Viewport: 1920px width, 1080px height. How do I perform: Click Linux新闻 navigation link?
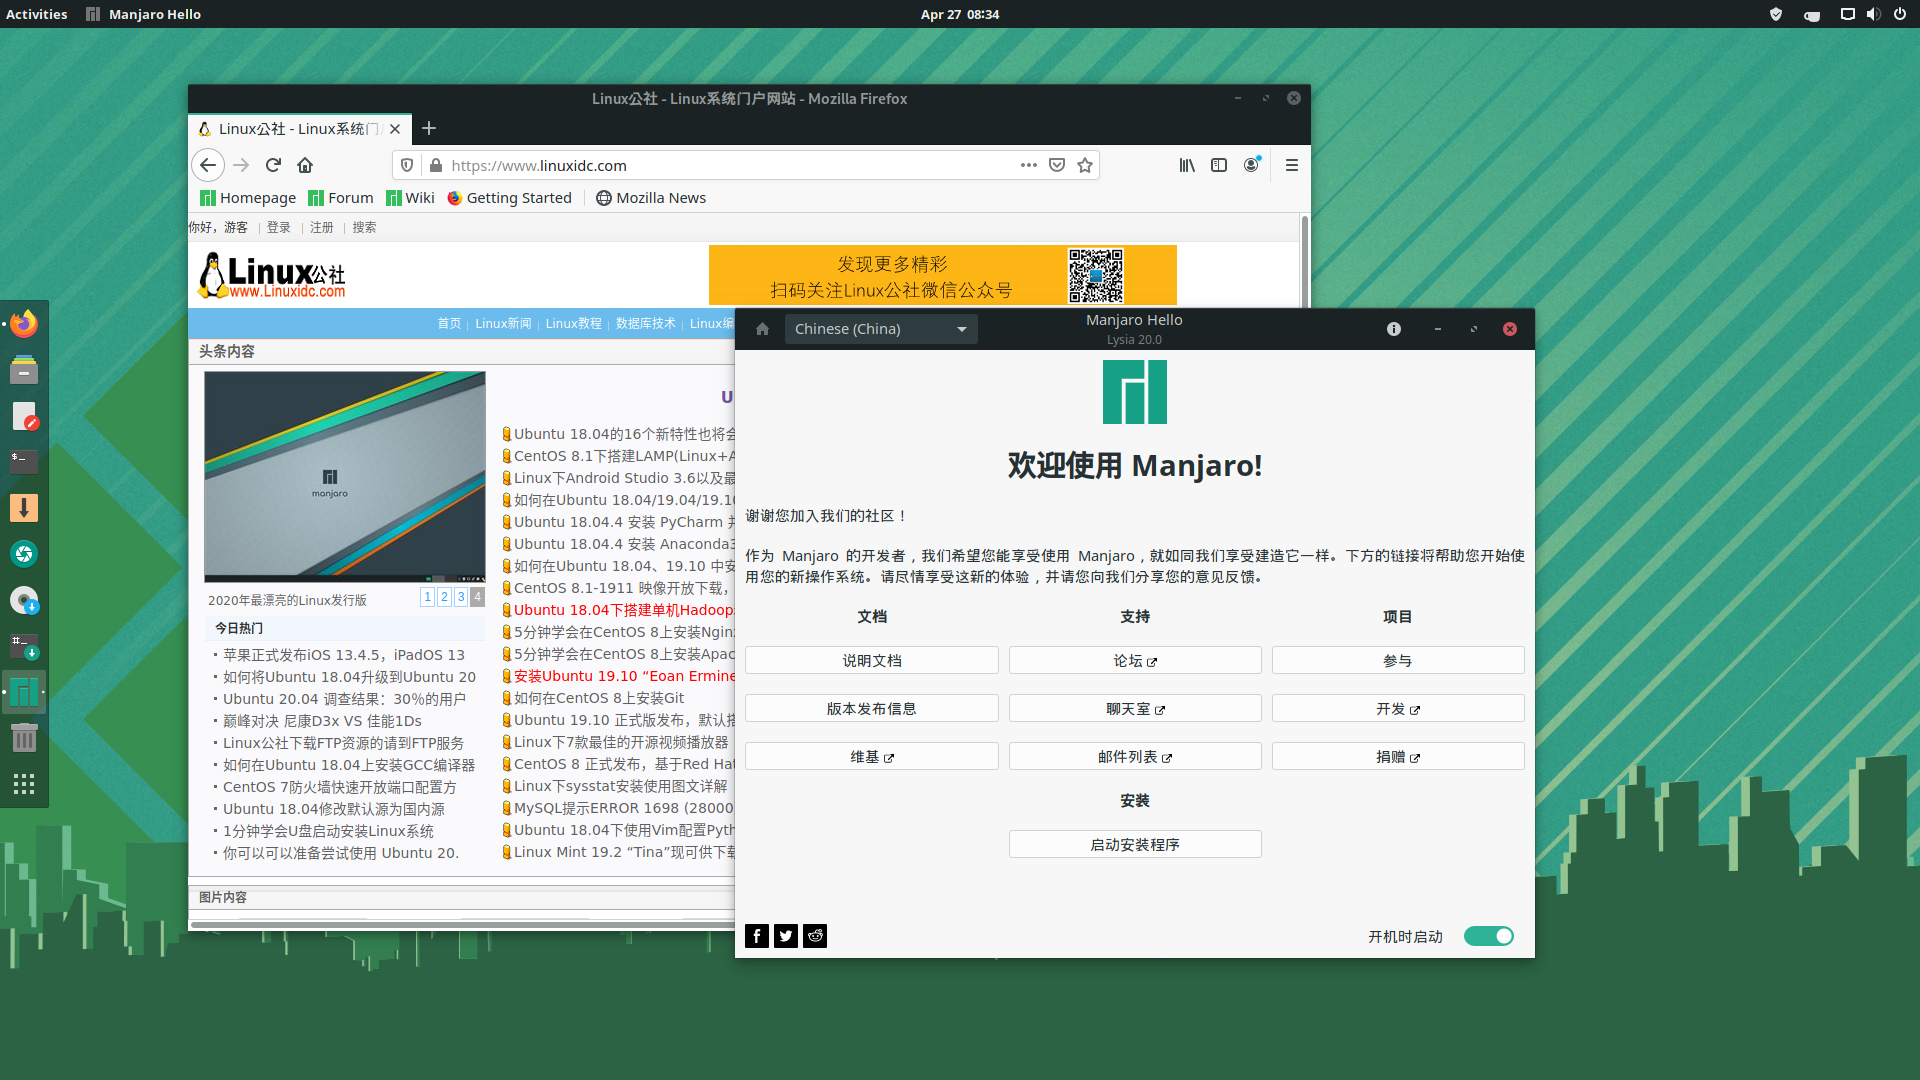click(x=503, y=323)
